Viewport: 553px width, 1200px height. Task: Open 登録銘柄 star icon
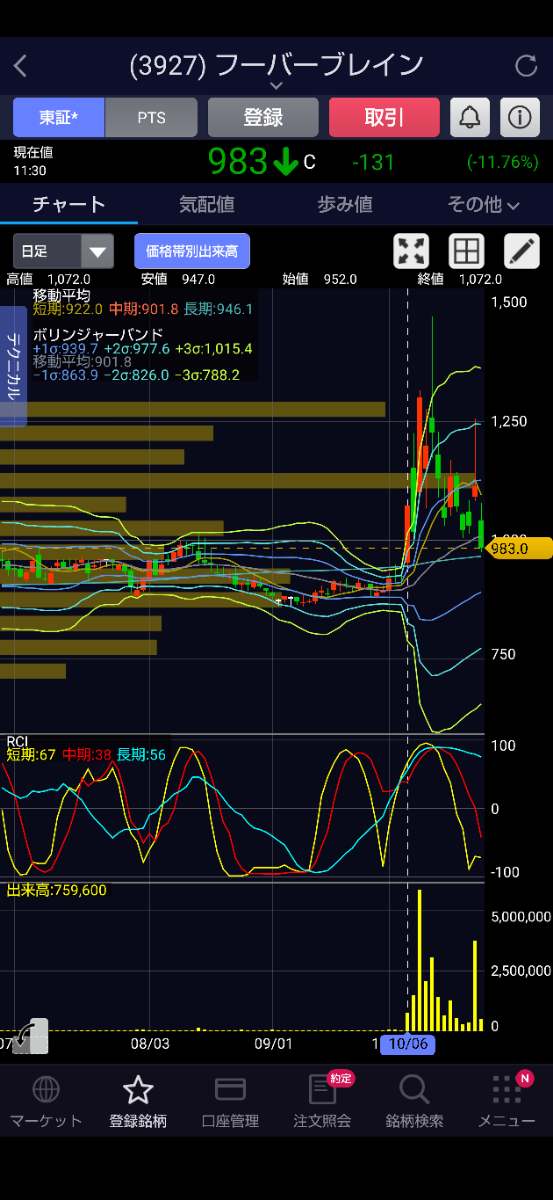click(x=137, y=1089)
